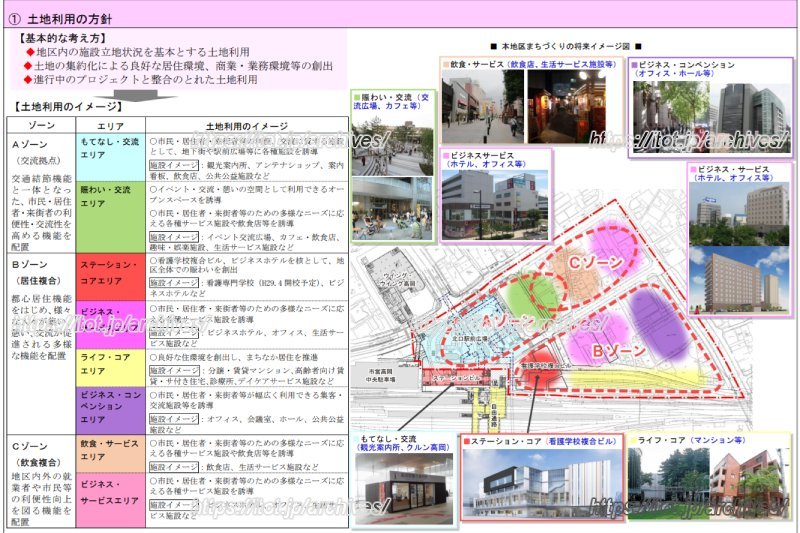Select the "Cゾーン（飲食複合）" table cell
This screenshot has height=533, width=800.
coord(42,481)
